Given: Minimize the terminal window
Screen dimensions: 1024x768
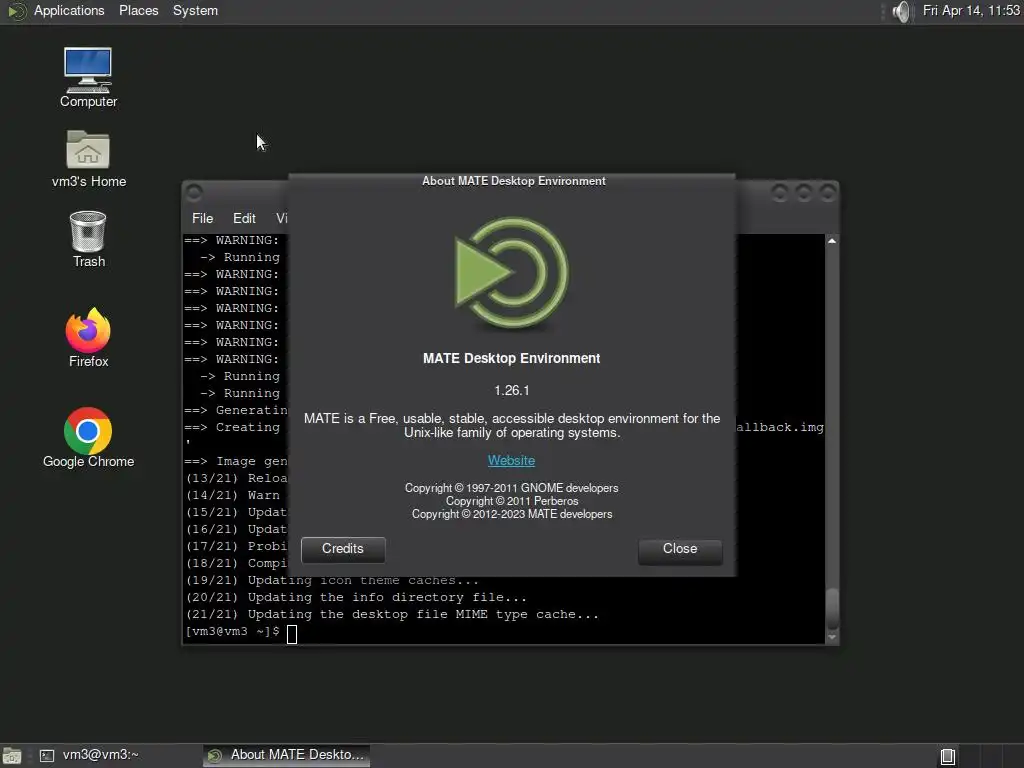Looking at the screenshot, I should point(779,193).
